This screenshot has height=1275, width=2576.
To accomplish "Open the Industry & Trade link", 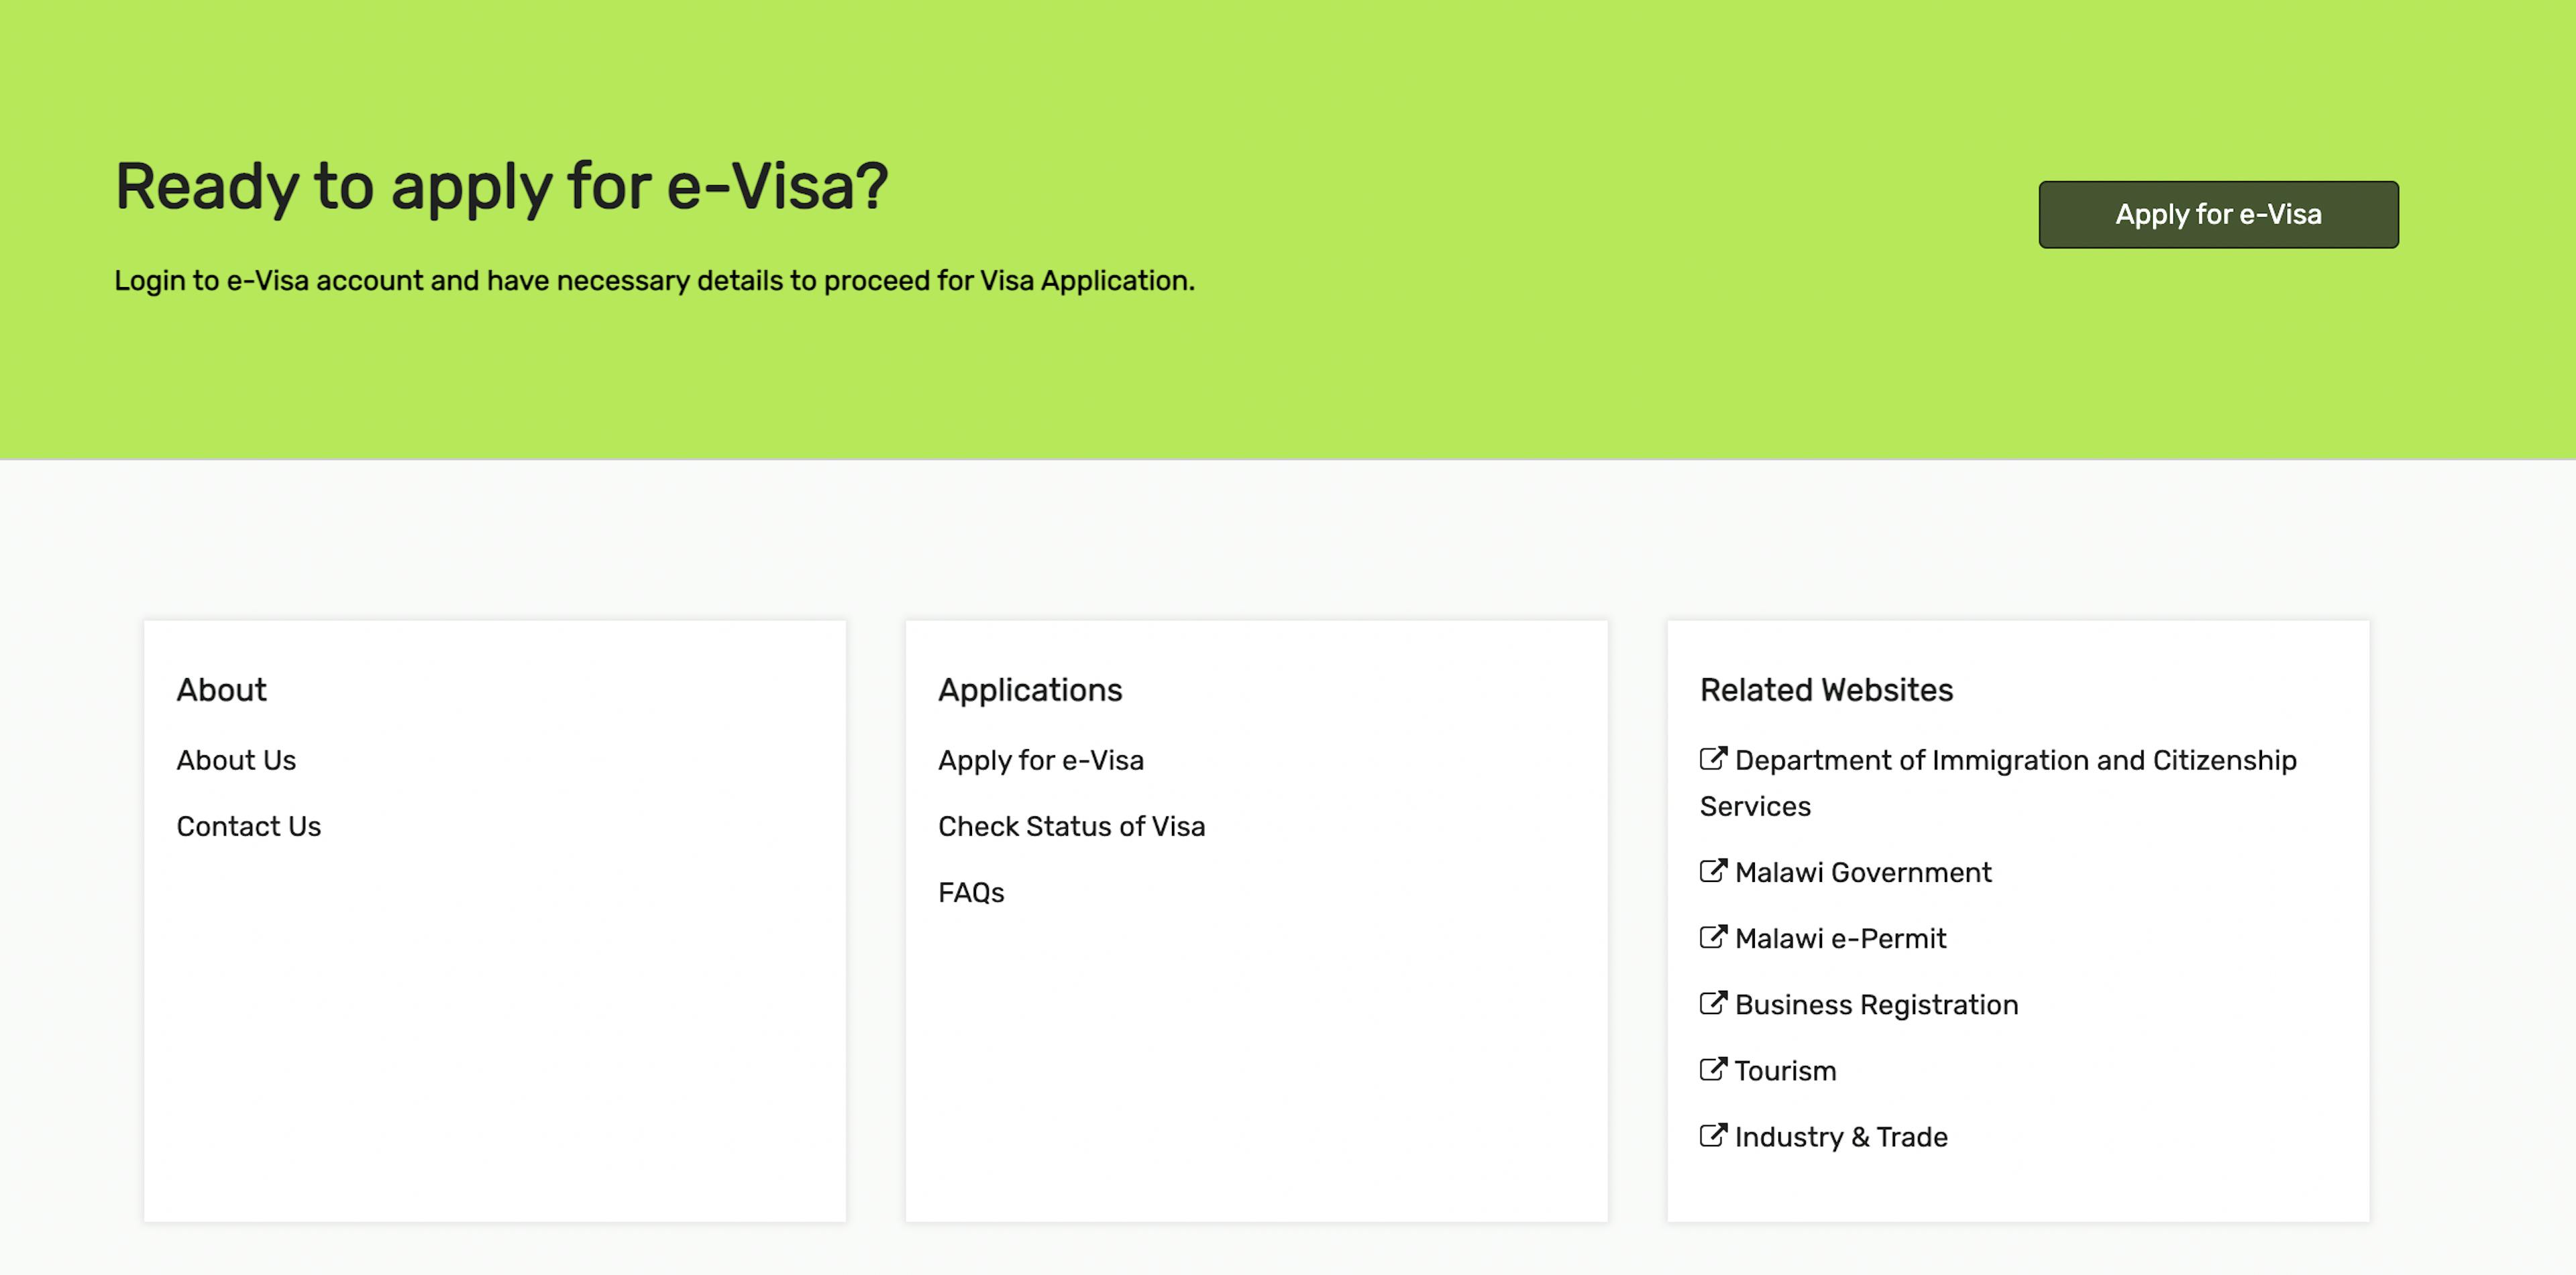I will point(1841,1136).
